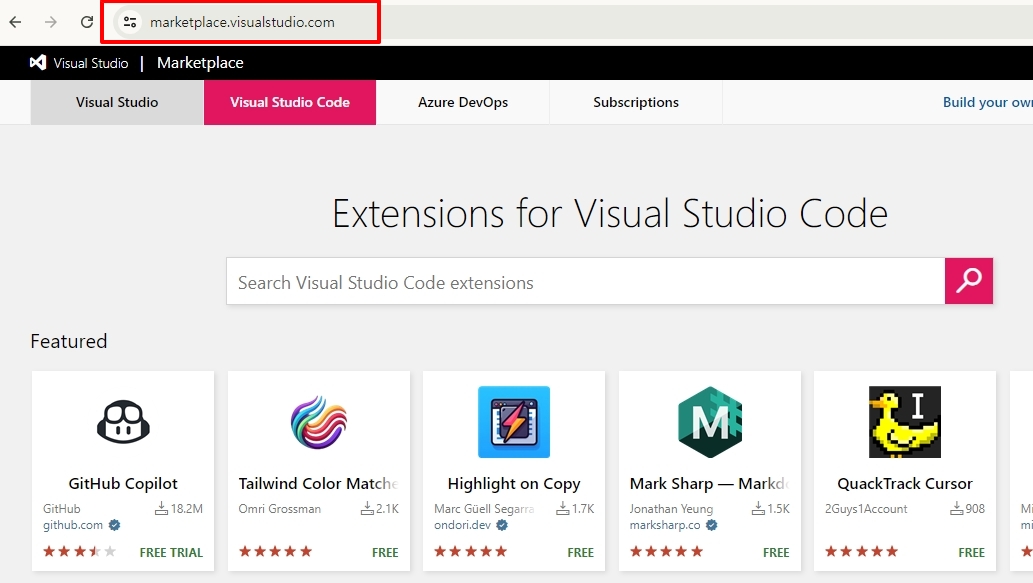Click the 1.7K download icon on Highlight on Copy
The height and width of the screenshot is (583, 1033).
pos(563,509)
